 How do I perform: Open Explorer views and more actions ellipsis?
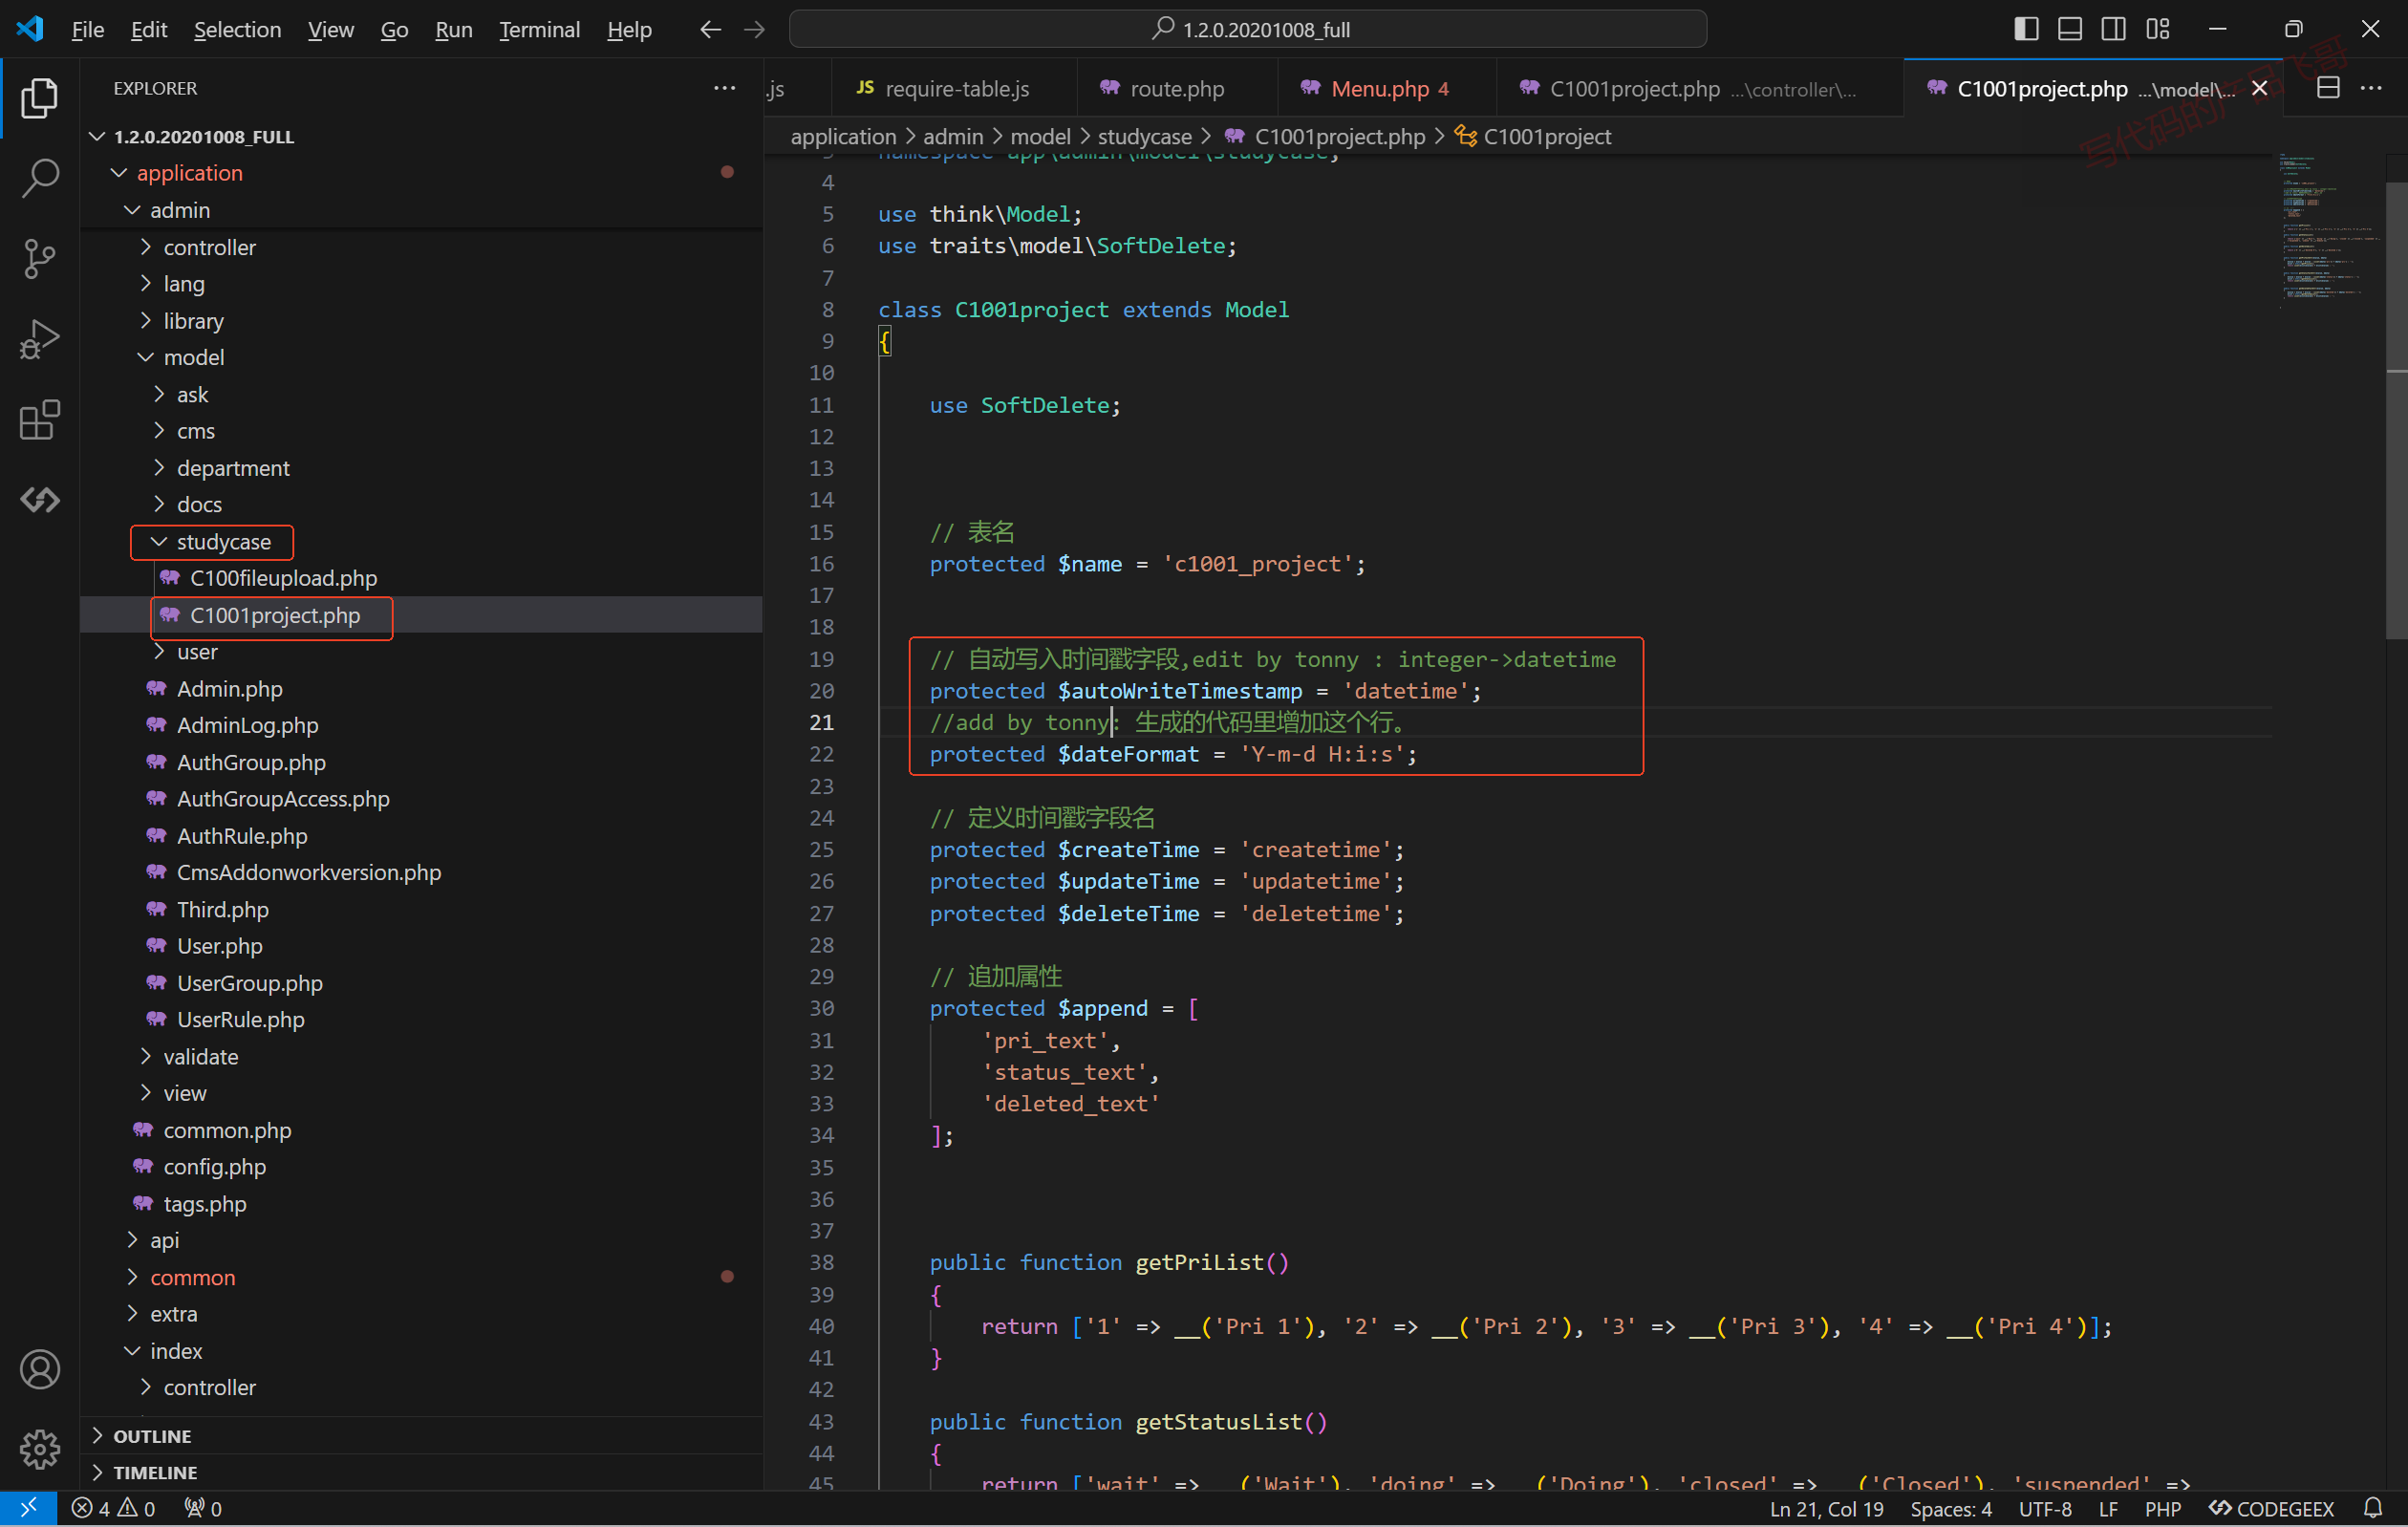coord(724,88)
